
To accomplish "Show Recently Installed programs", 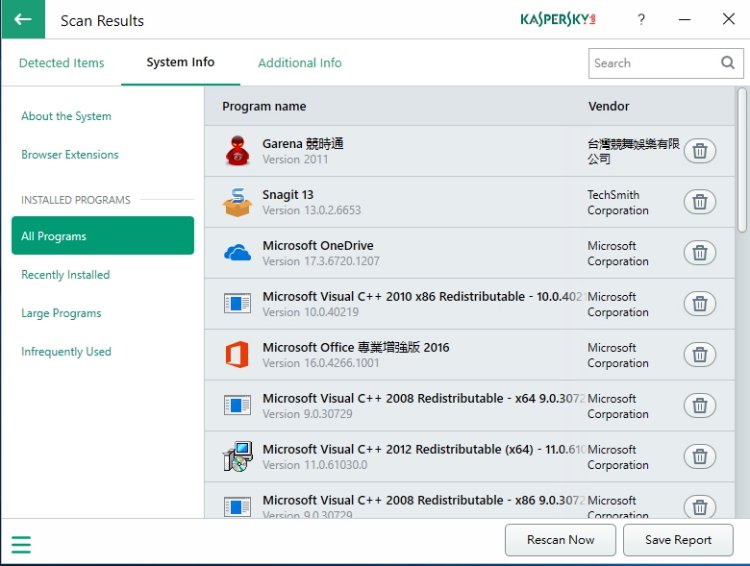I will [x=65, y=275].
